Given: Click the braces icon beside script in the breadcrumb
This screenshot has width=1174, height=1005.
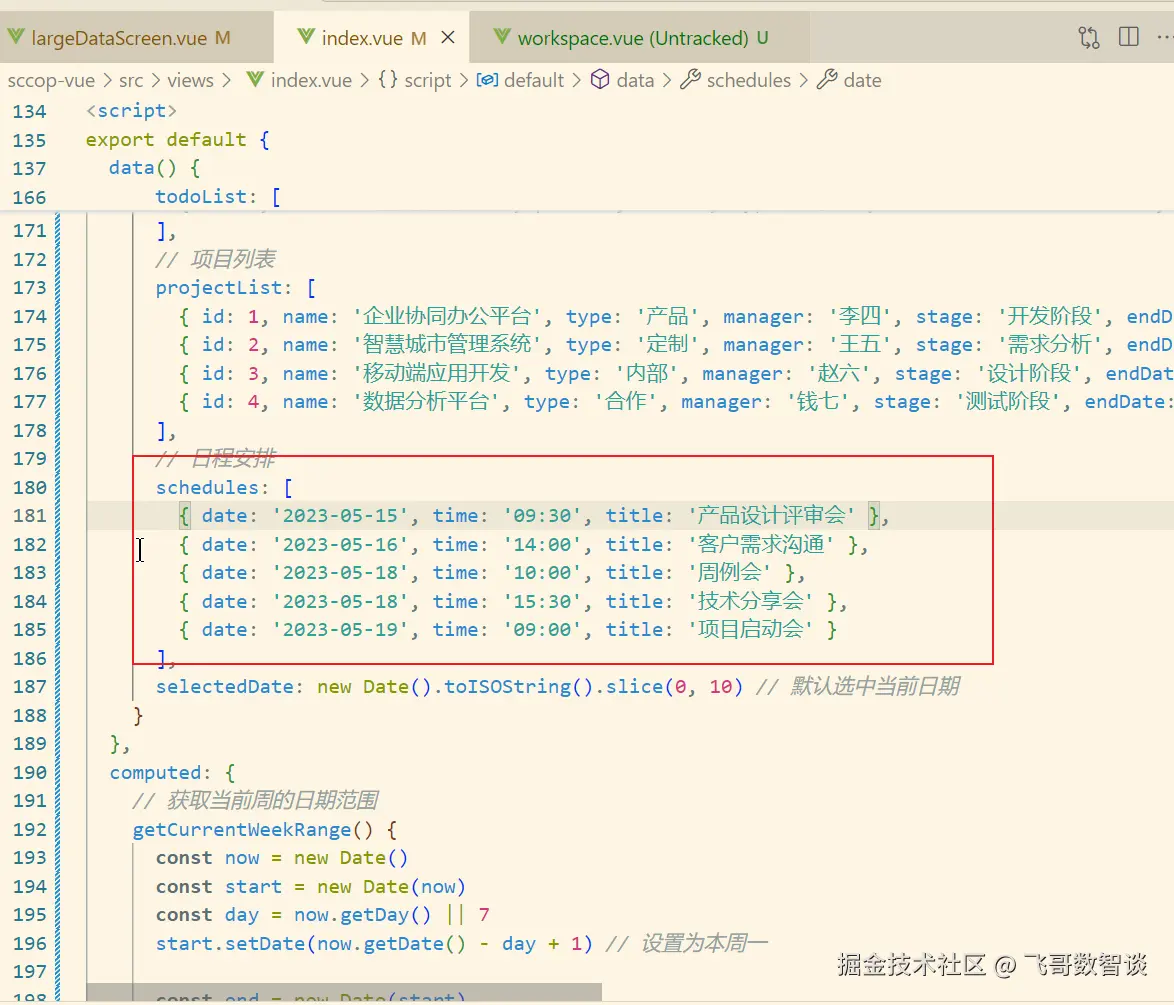Looking at the screenshot, I should coord(388,79).
